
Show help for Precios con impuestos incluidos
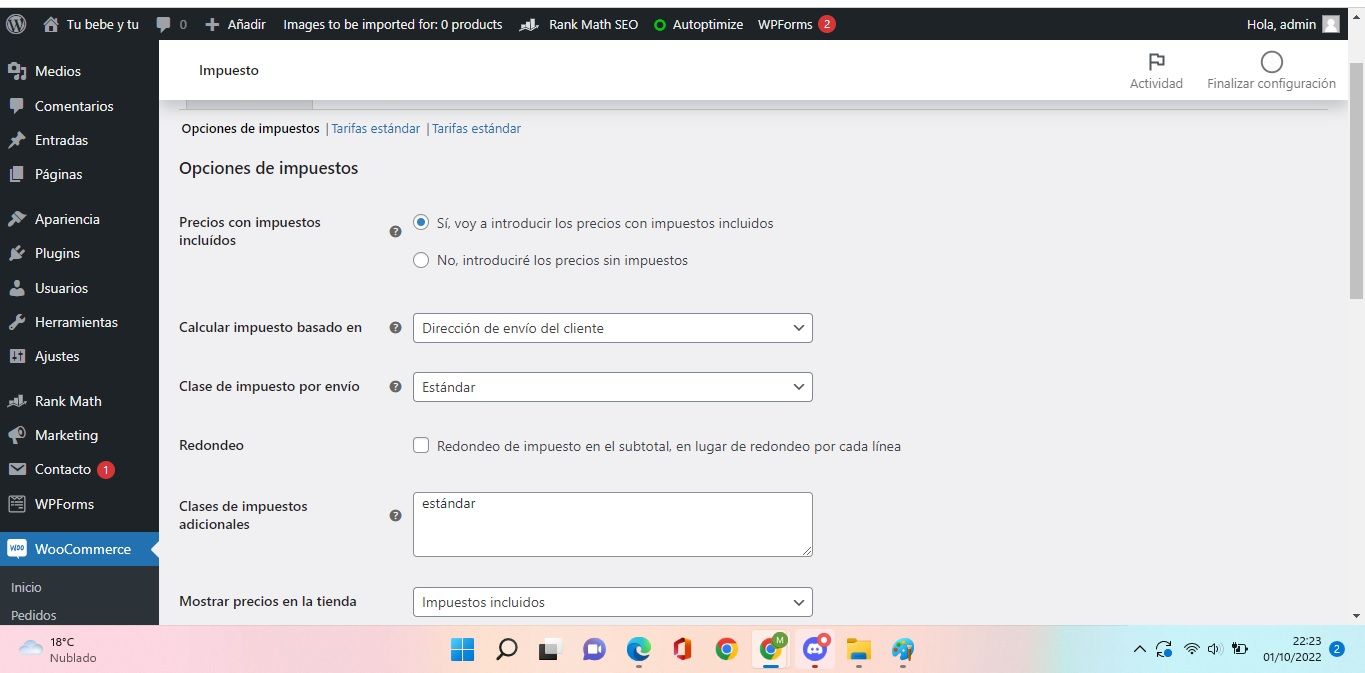[x=395, y=231]
